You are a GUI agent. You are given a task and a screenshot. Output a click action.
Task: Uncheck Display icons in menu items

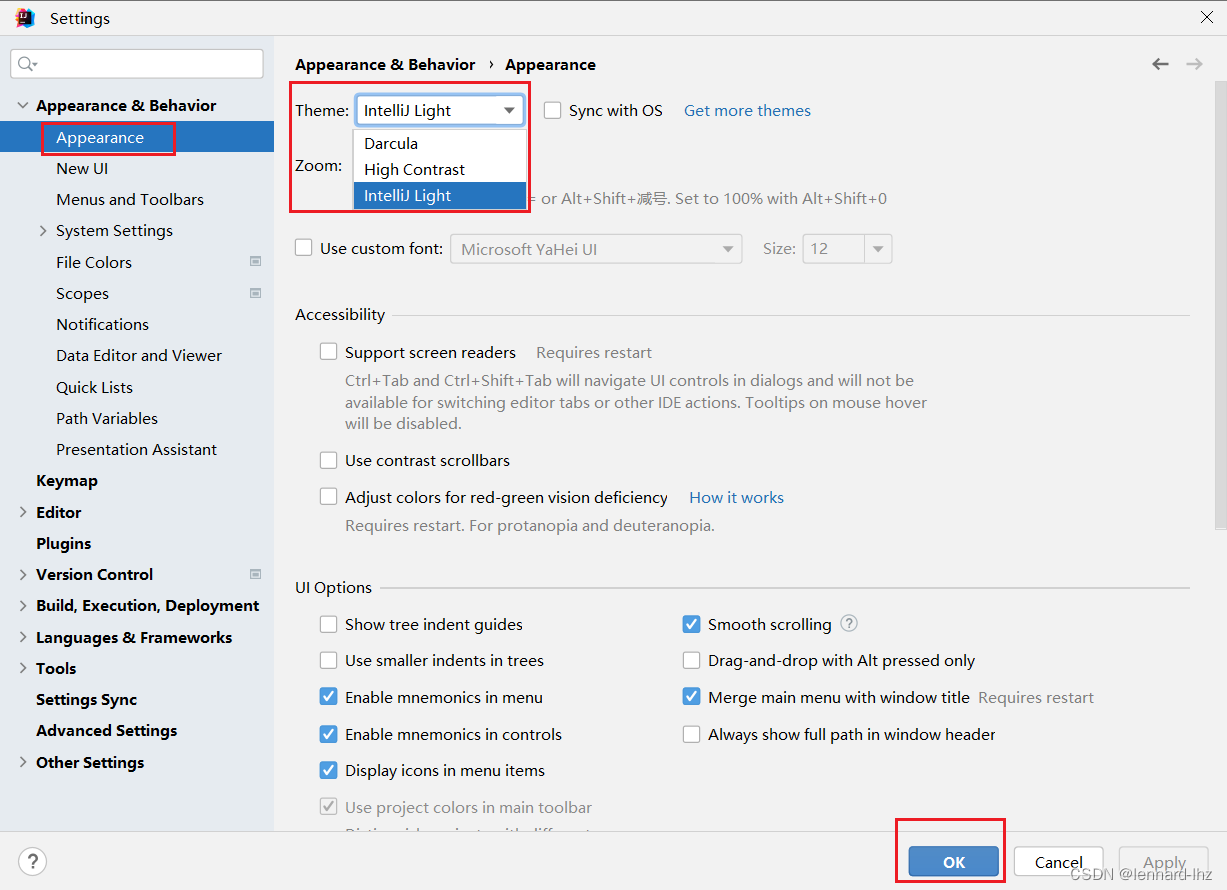pos(328,770)
